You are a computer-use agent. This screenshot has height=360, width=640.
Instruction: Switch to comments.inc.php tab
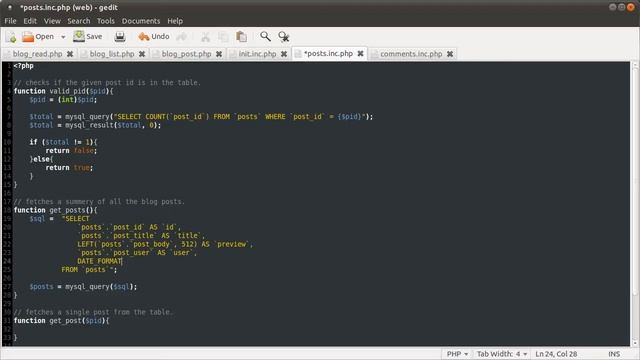(411, 54)
